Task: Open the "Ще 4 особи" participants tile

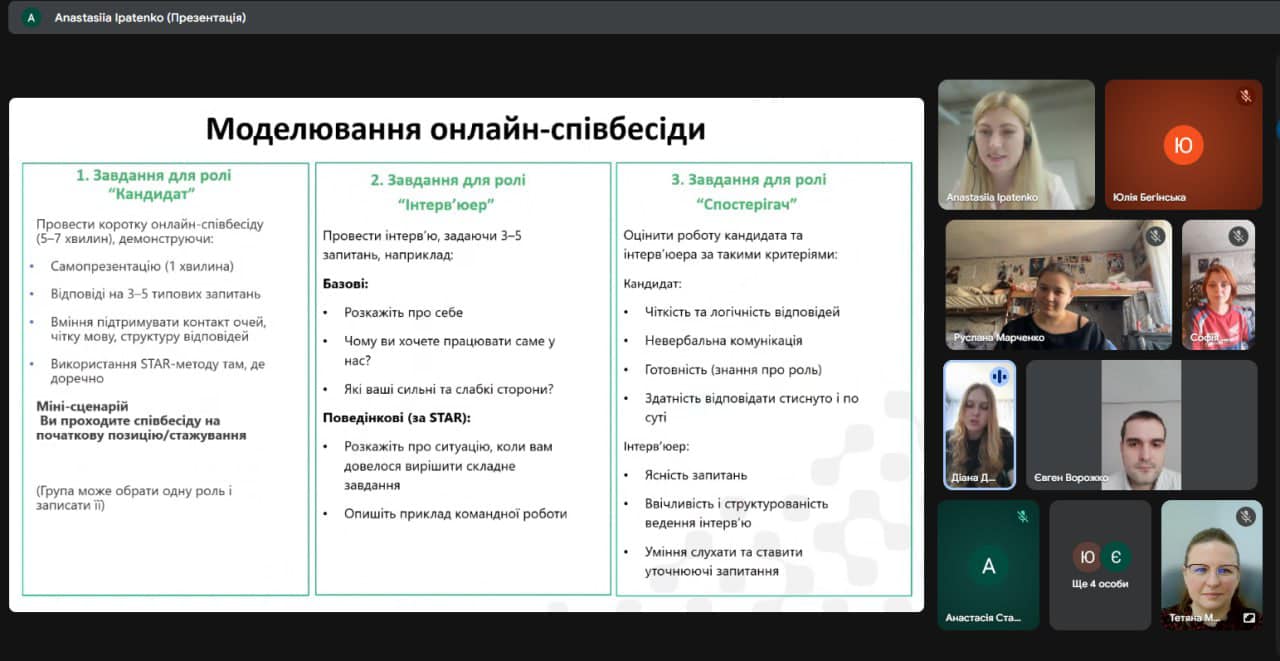Action: (x=1100, y=565)
